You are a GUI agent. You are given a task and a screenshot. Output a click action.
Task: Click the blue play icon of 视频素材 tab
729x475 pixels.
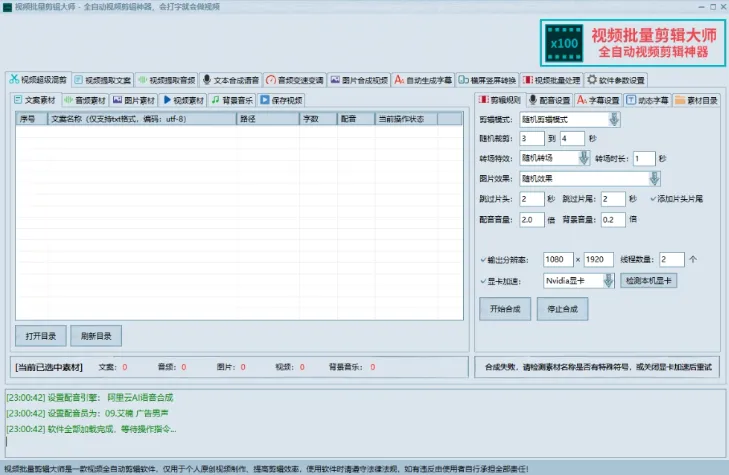(167, 100)
